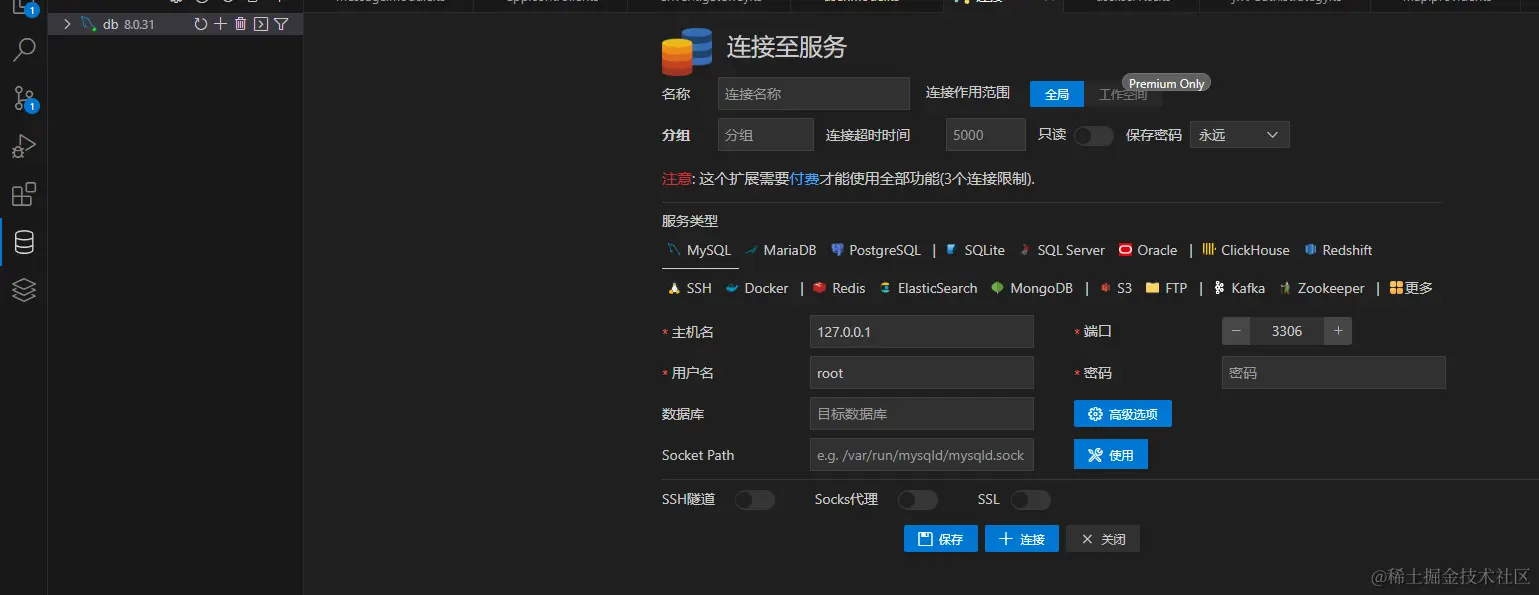Select Oracle service type
Image resolution: width=1539 pixels, height=595 pixels.
tap(1148, 250)
